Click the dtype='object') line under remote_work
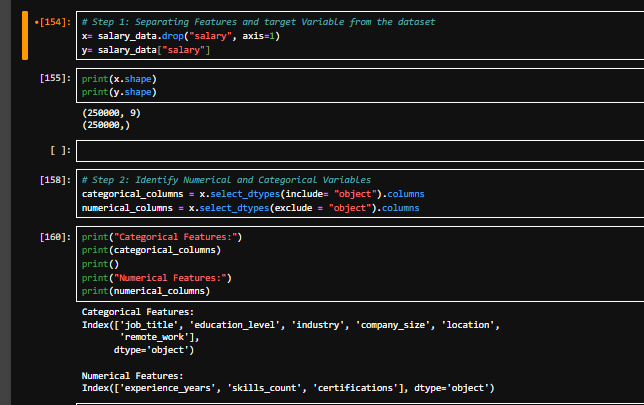This screenshot has width=644, height=405. [x=154, y=350]
